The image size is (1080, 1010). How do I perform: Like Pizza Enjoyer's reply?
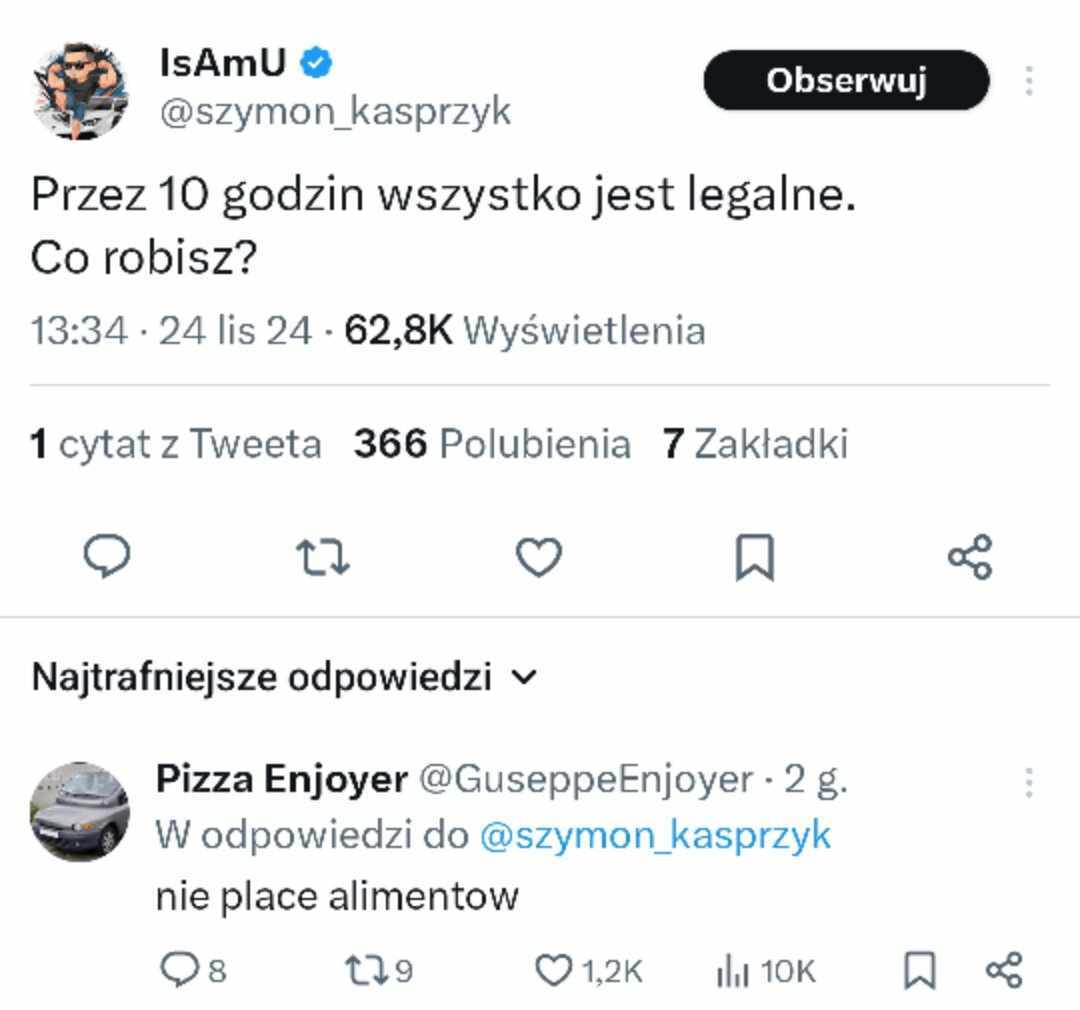[551, 968]
